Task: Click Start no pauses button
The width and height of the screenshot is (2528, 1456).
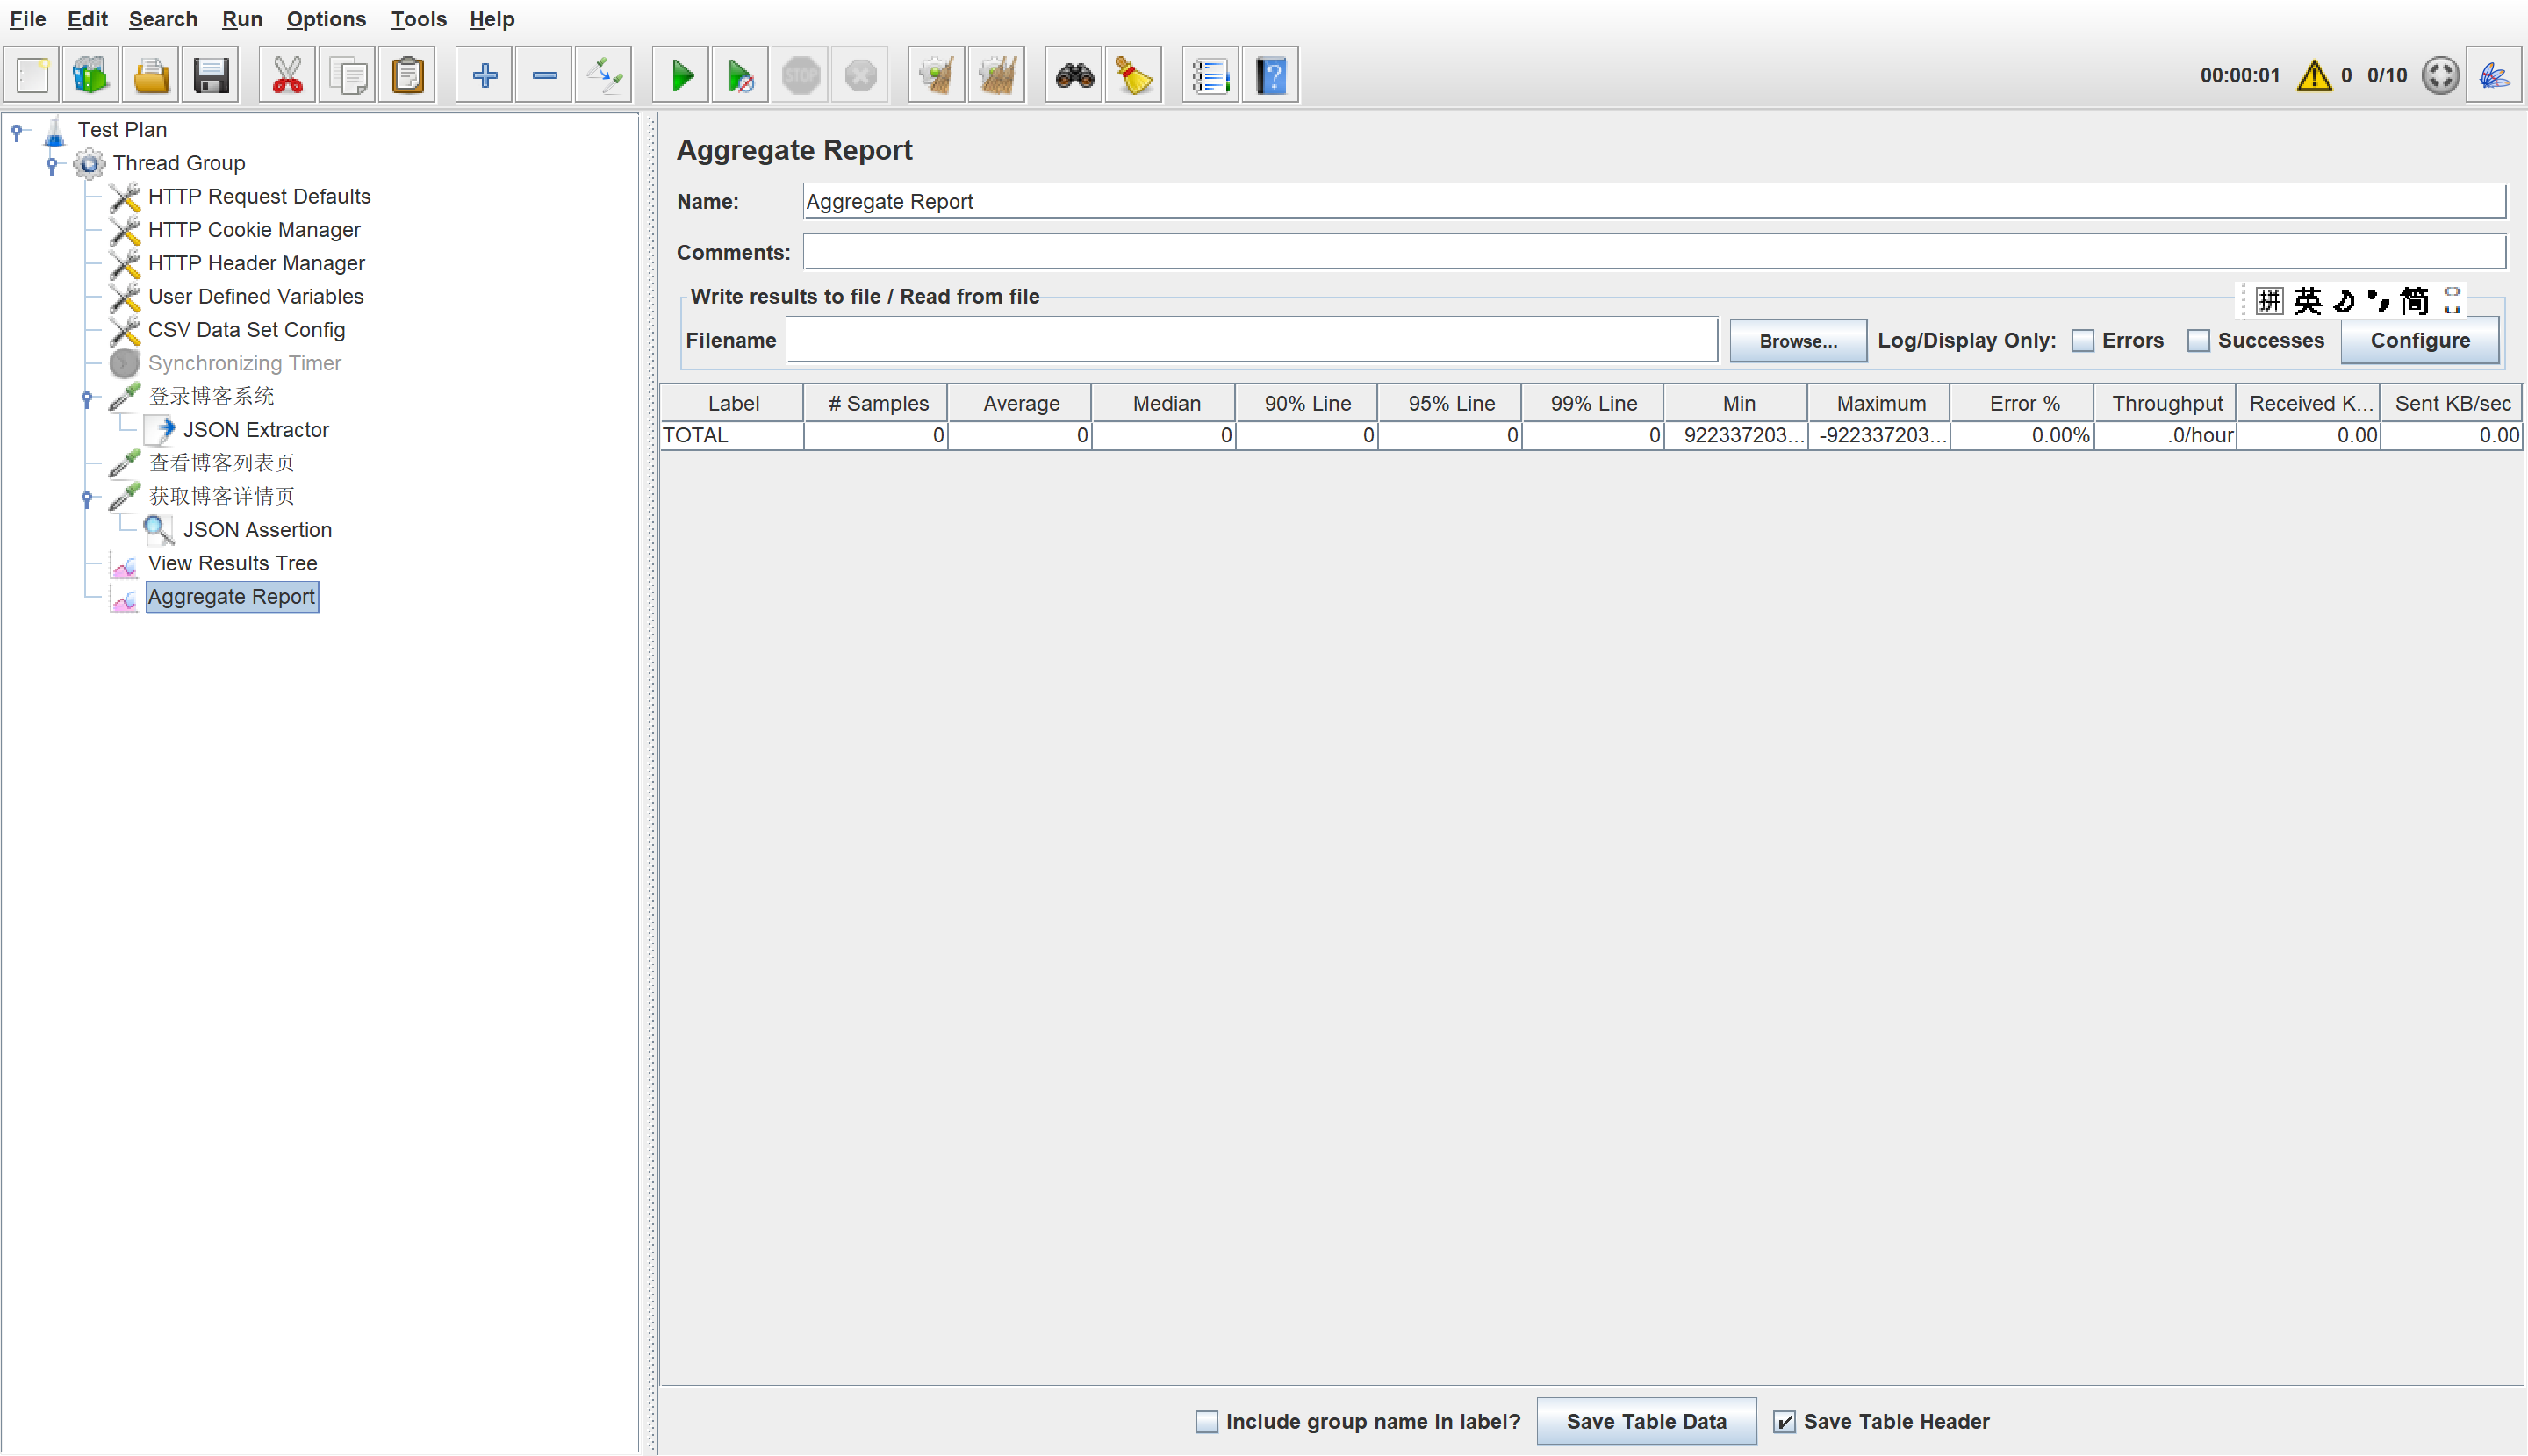Action: click(x=741, y=75)
